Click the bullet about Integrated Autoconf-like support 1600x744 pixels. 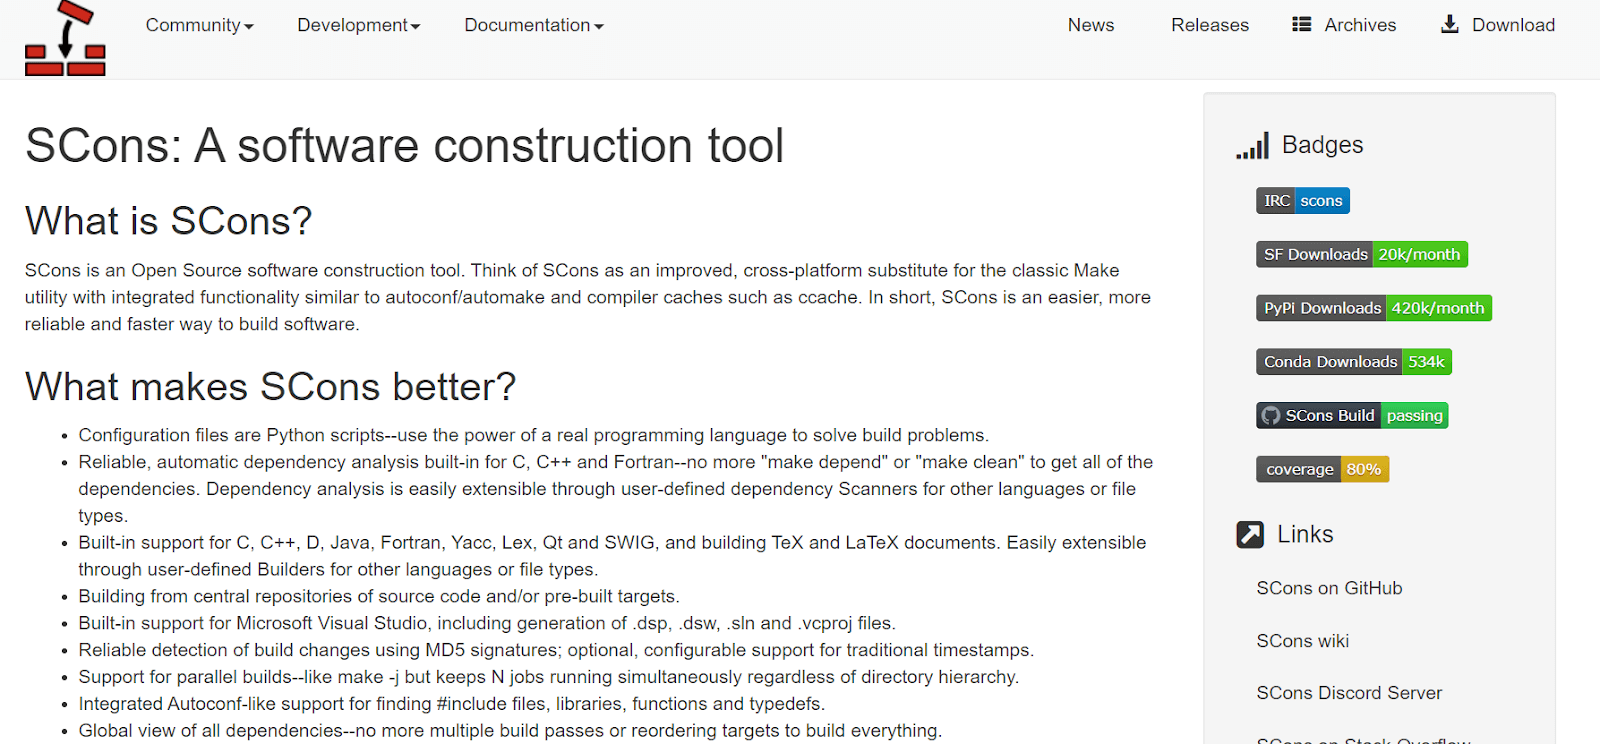pos(451,704)
